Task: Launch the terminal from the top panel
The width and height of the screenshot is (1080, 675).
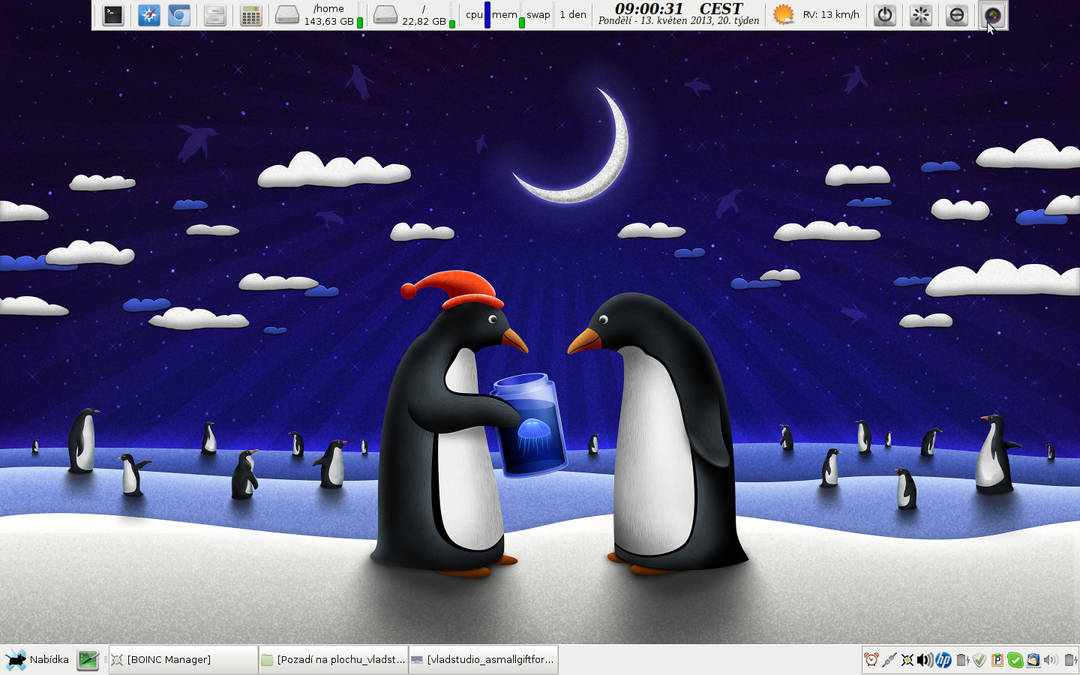Action: point(113,15)
